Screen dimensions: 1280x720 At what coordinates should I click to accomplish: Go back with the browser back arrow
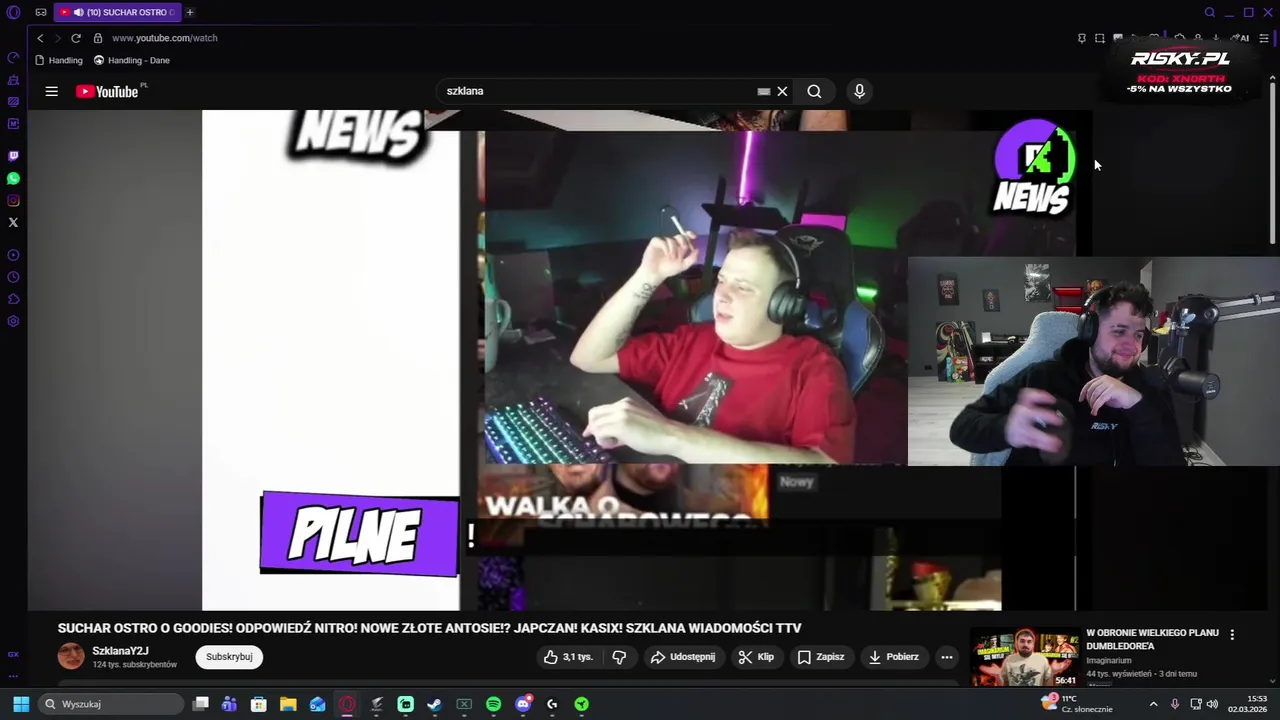[40, 38]
